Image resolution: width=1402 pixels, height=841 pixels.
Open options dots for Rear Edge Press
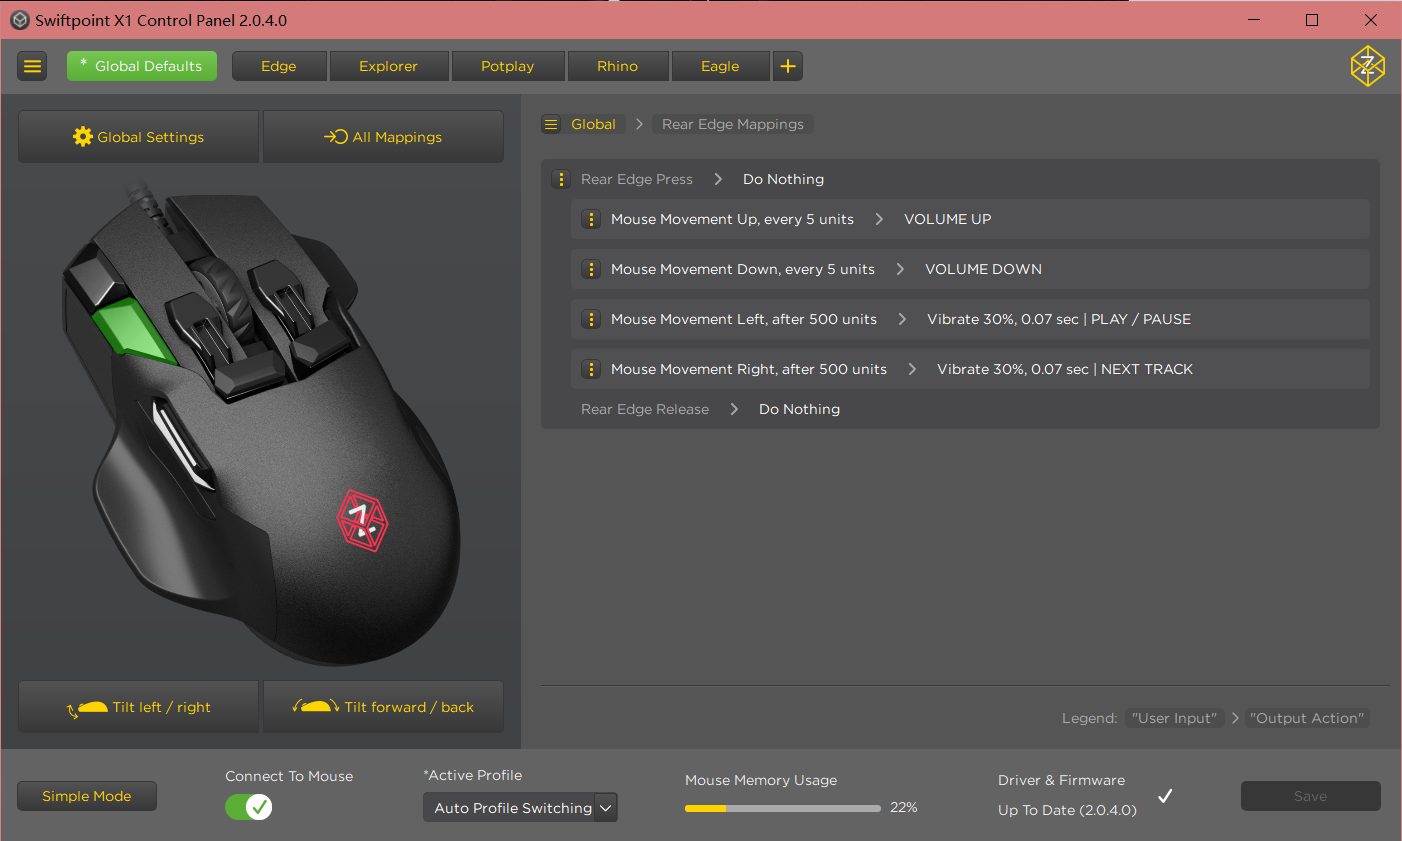point(561,179)
